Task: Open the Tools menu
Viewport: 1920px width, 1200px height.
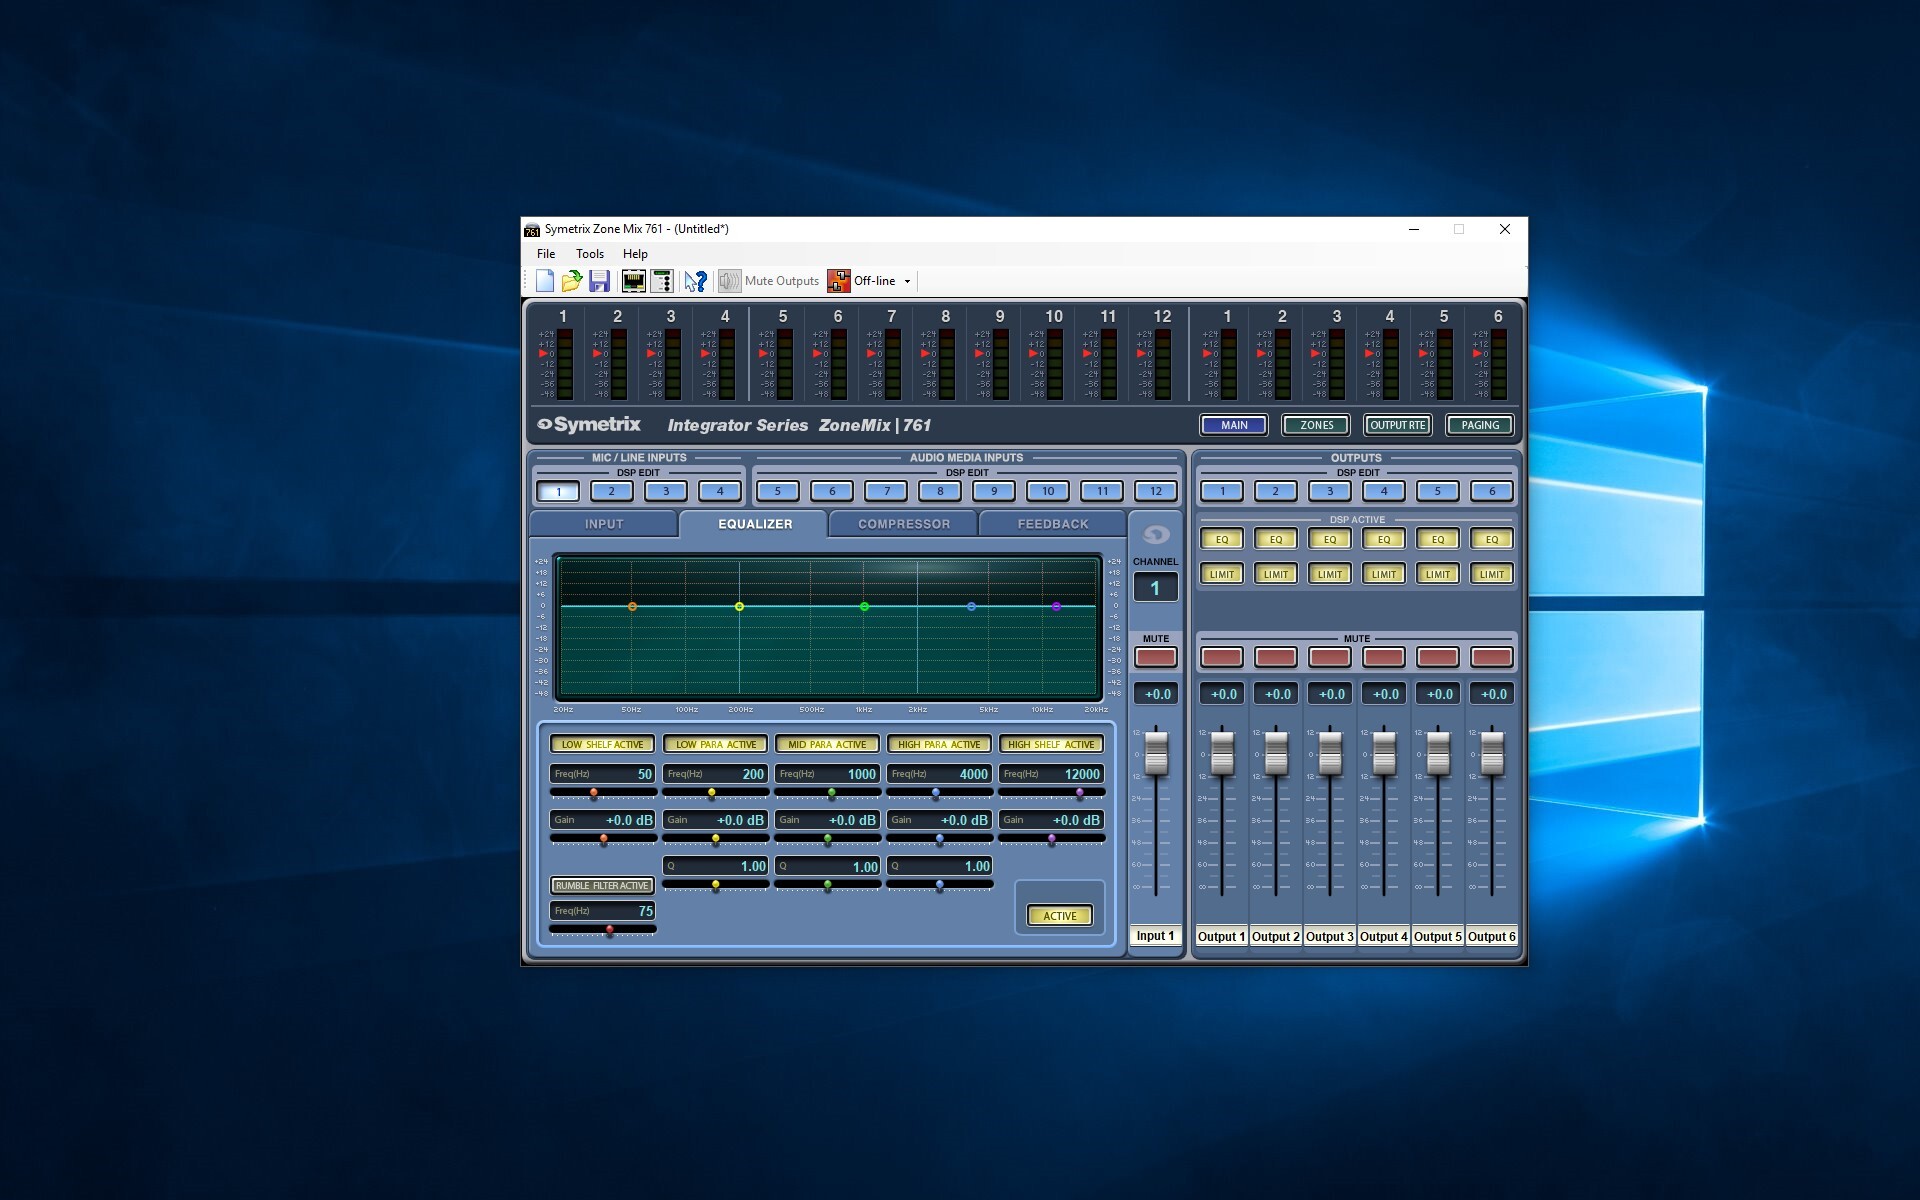Action: [x=589, y=254]
